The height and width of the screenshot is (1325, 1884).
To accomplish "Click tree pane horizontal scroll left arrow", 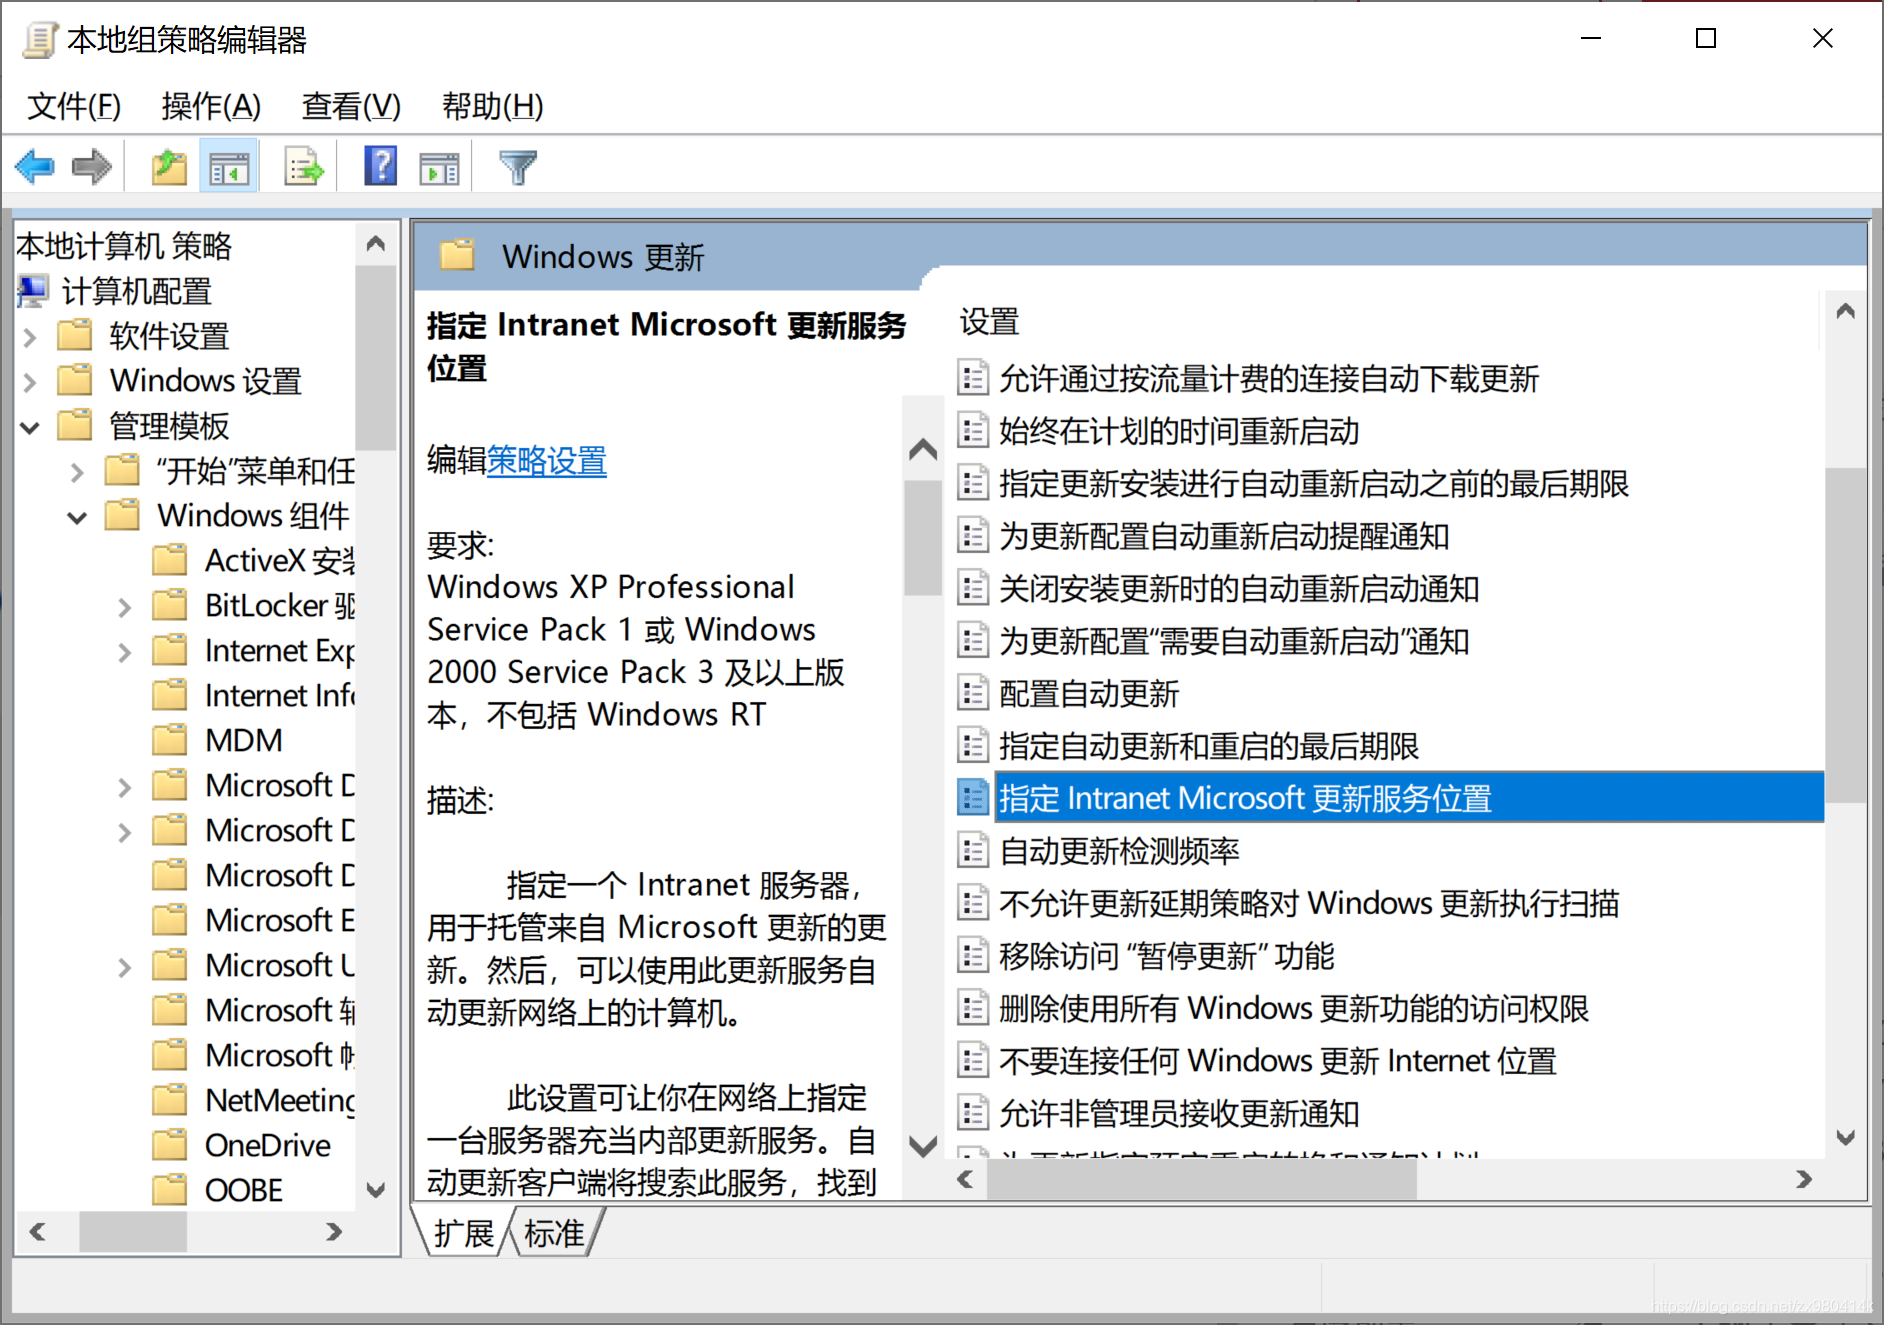I will 38,1231.
